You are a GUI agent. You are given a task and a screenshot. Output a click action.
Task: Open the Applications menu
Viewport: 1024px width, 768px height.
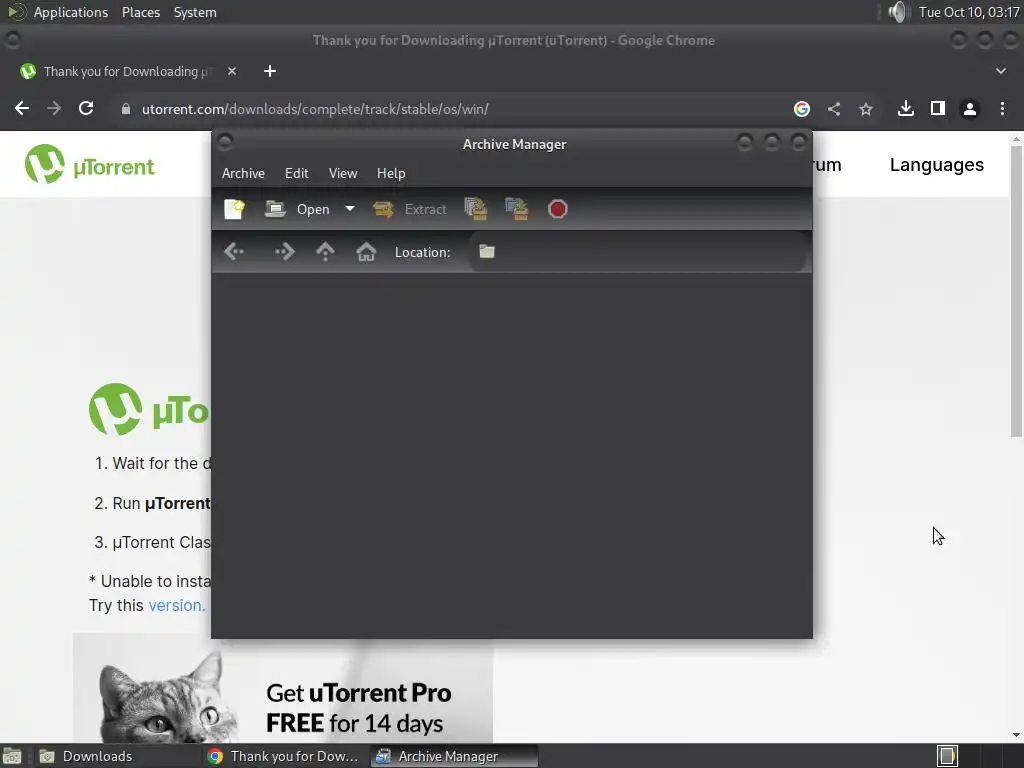pyautogui.click(x=71, y=12)
